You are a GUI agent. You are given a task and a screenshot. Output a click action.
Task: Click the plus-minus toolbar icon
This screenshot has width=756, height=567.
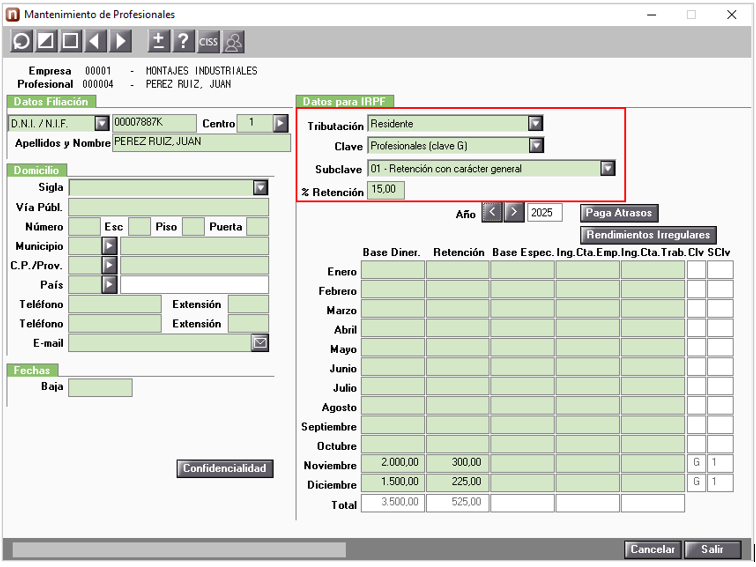pyautogui.click(x=159, y=41)
